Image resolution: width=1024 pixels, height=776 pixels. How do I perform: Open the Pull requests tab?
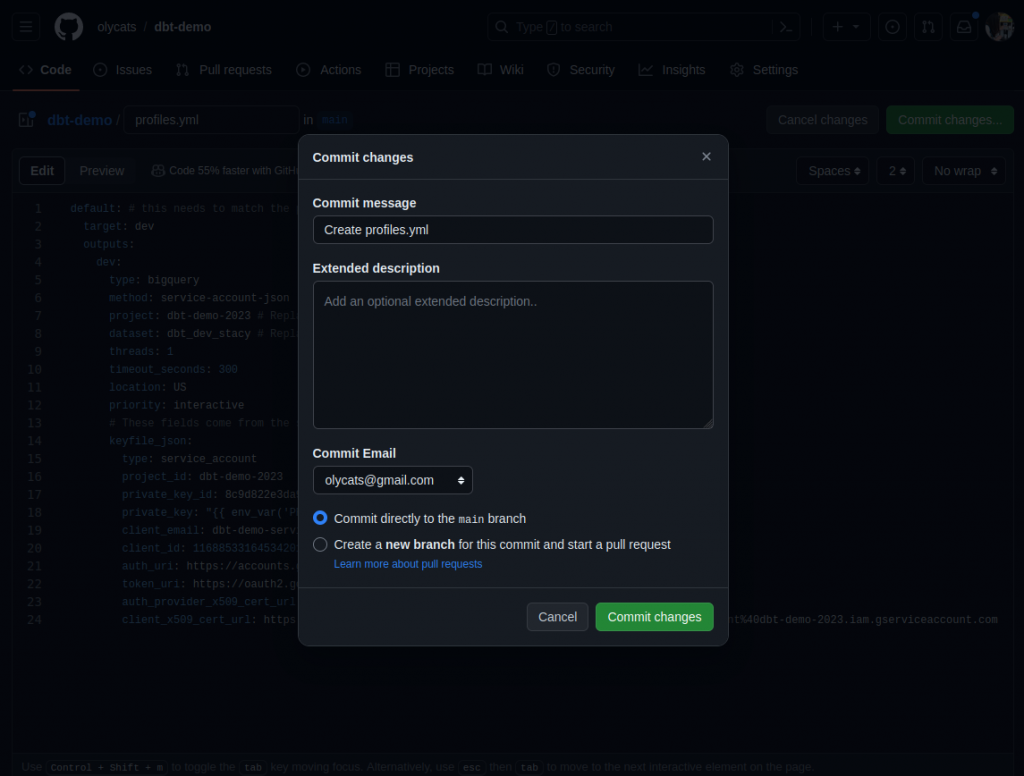tap(223, 70)
